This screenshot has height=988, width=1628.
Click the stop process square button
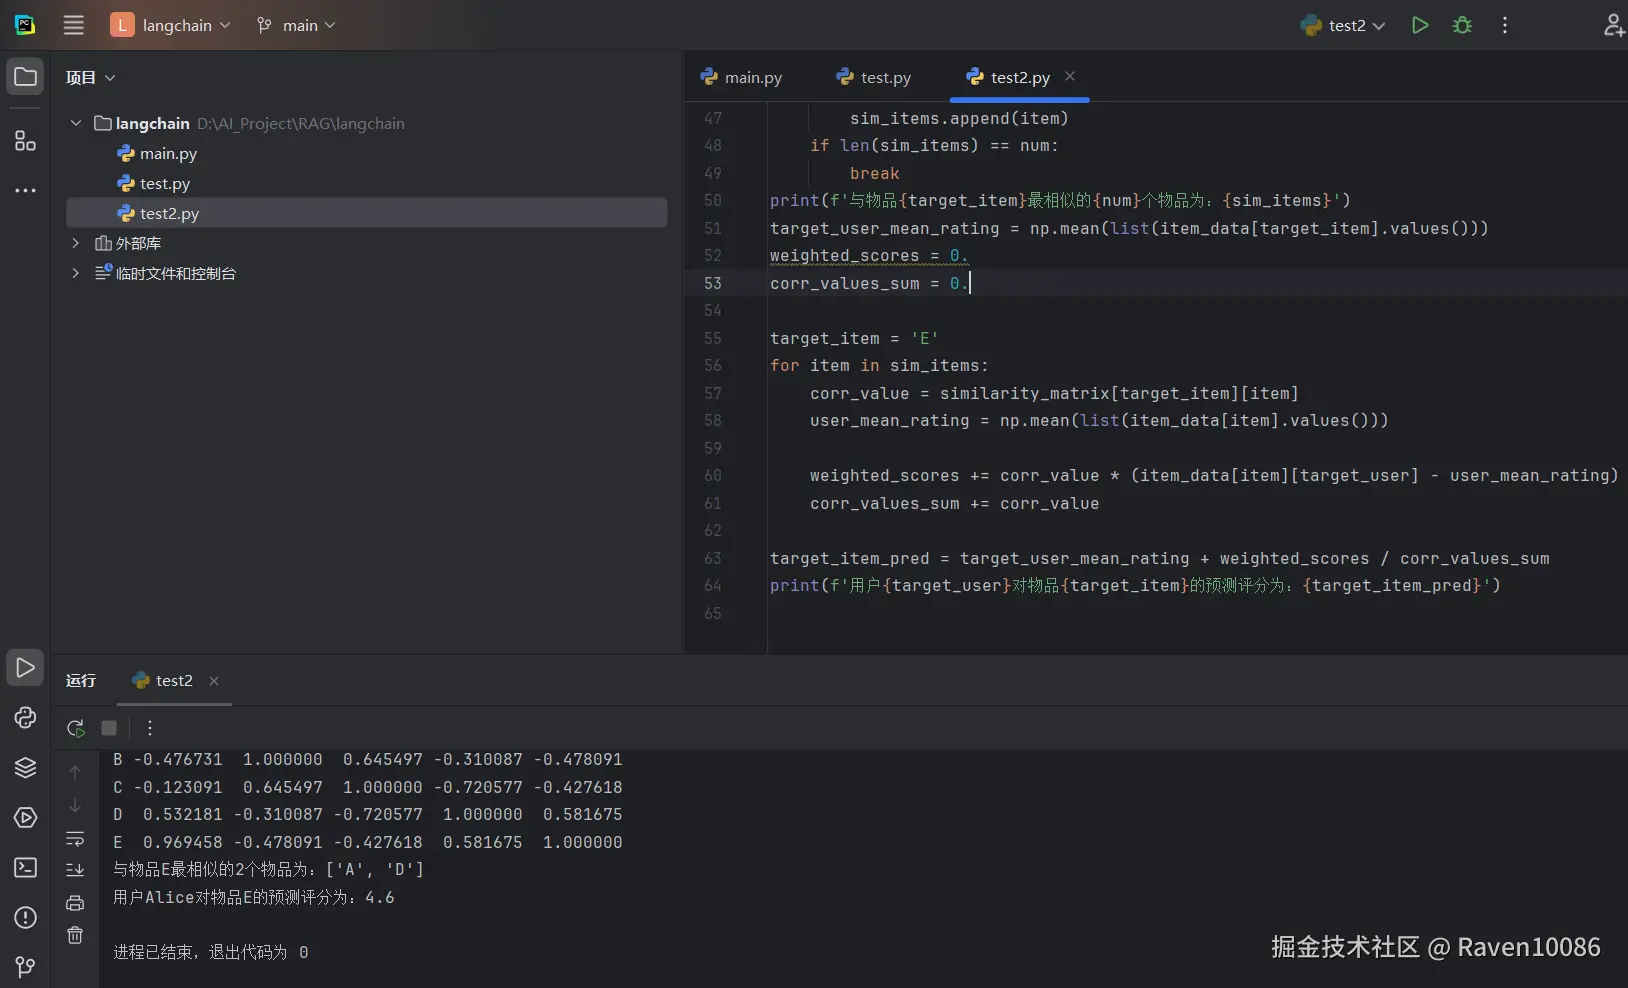[x=109, y=728]
